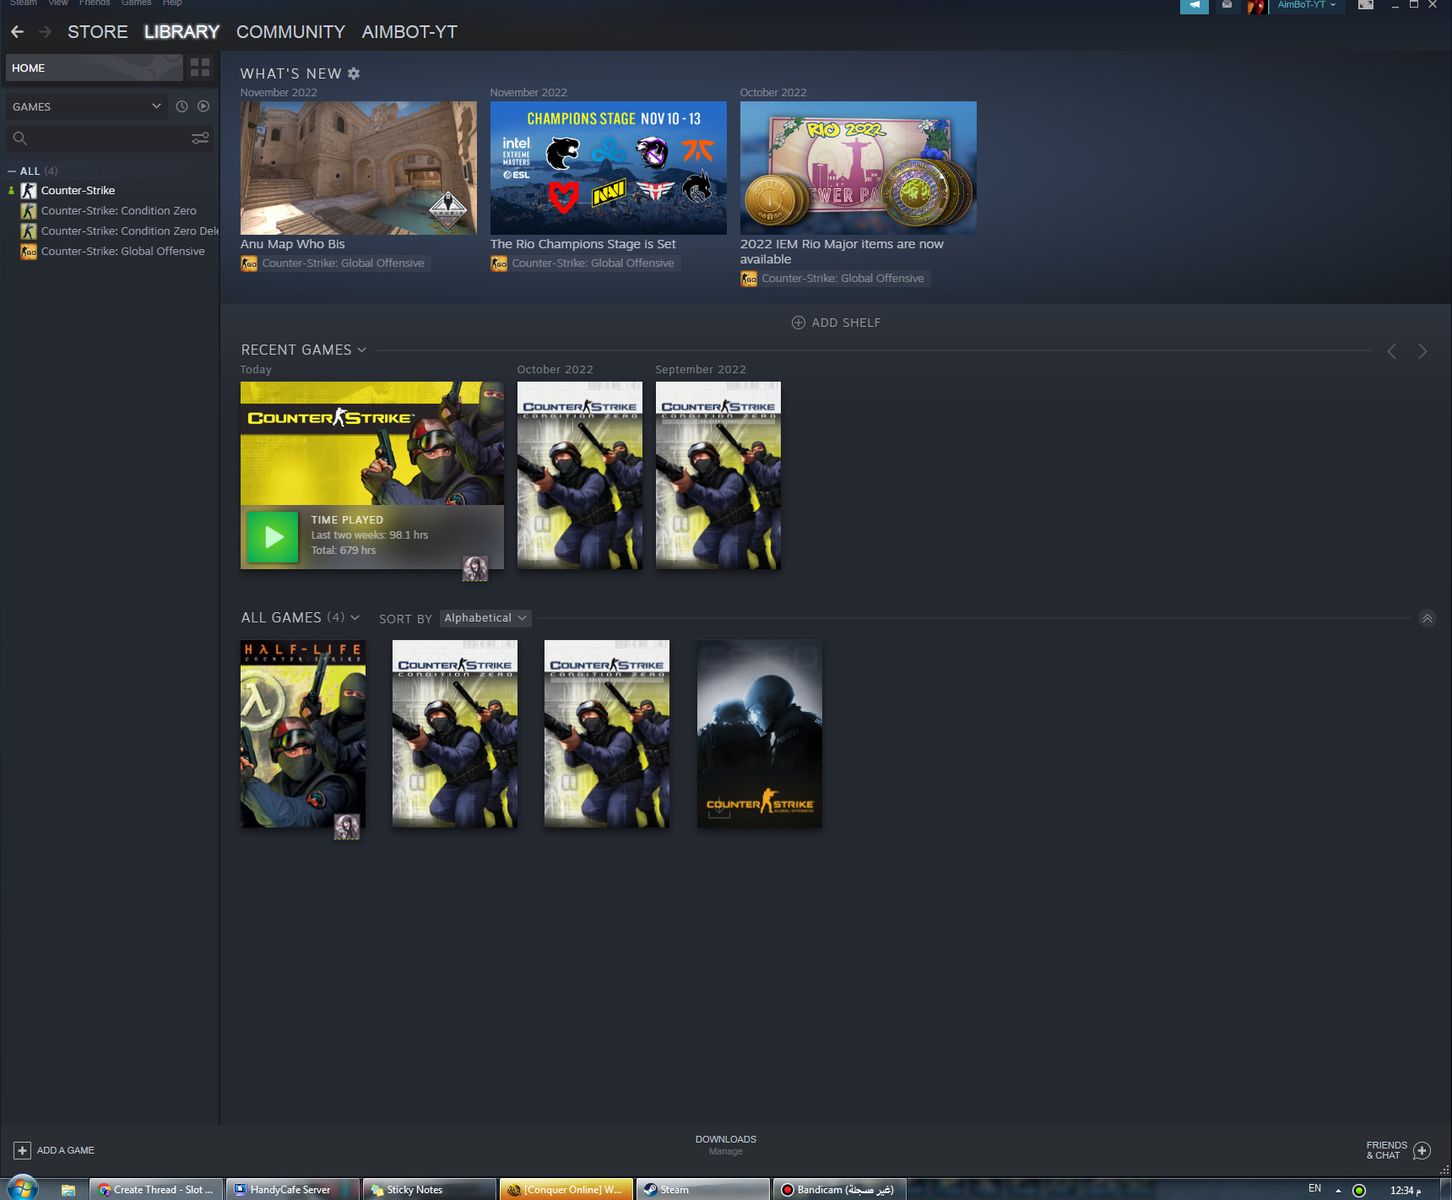The height and width of the screenshot is (1200, 1452).
Task: Toggle show ready-to-play games filter
Action: [x=204, y=107]
